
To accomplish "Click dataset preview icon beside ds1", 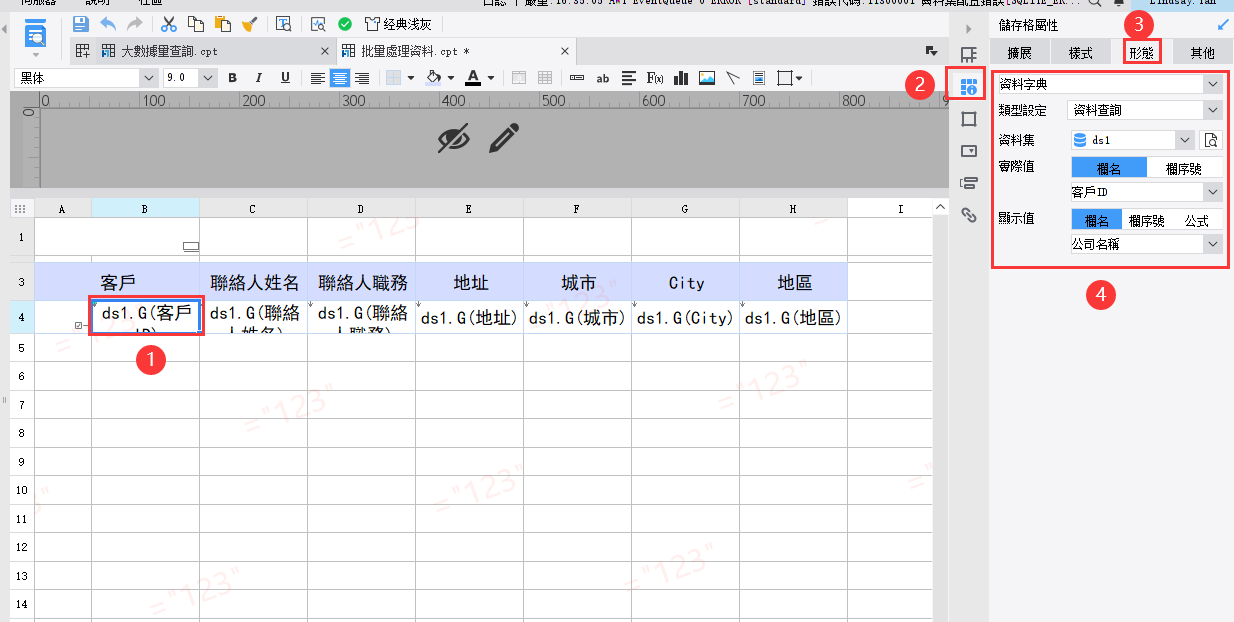I will coord(1211,140).
